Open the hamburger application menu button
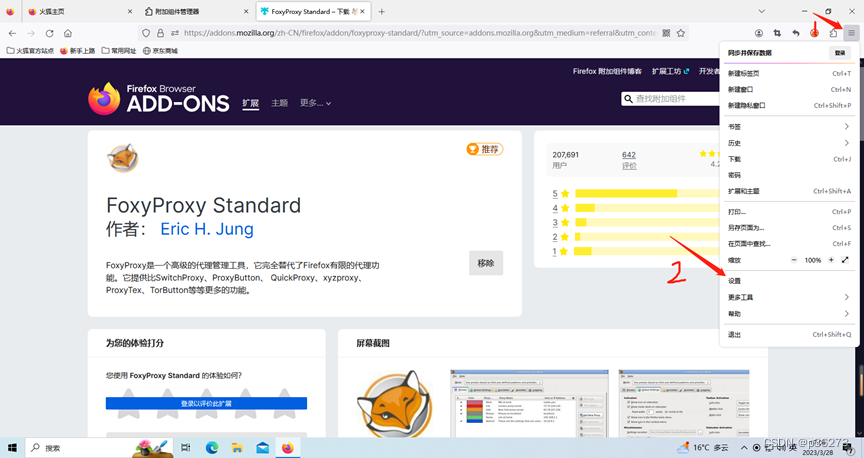The height and width of the screenshot is (458, 864). [x=851, y=33]
